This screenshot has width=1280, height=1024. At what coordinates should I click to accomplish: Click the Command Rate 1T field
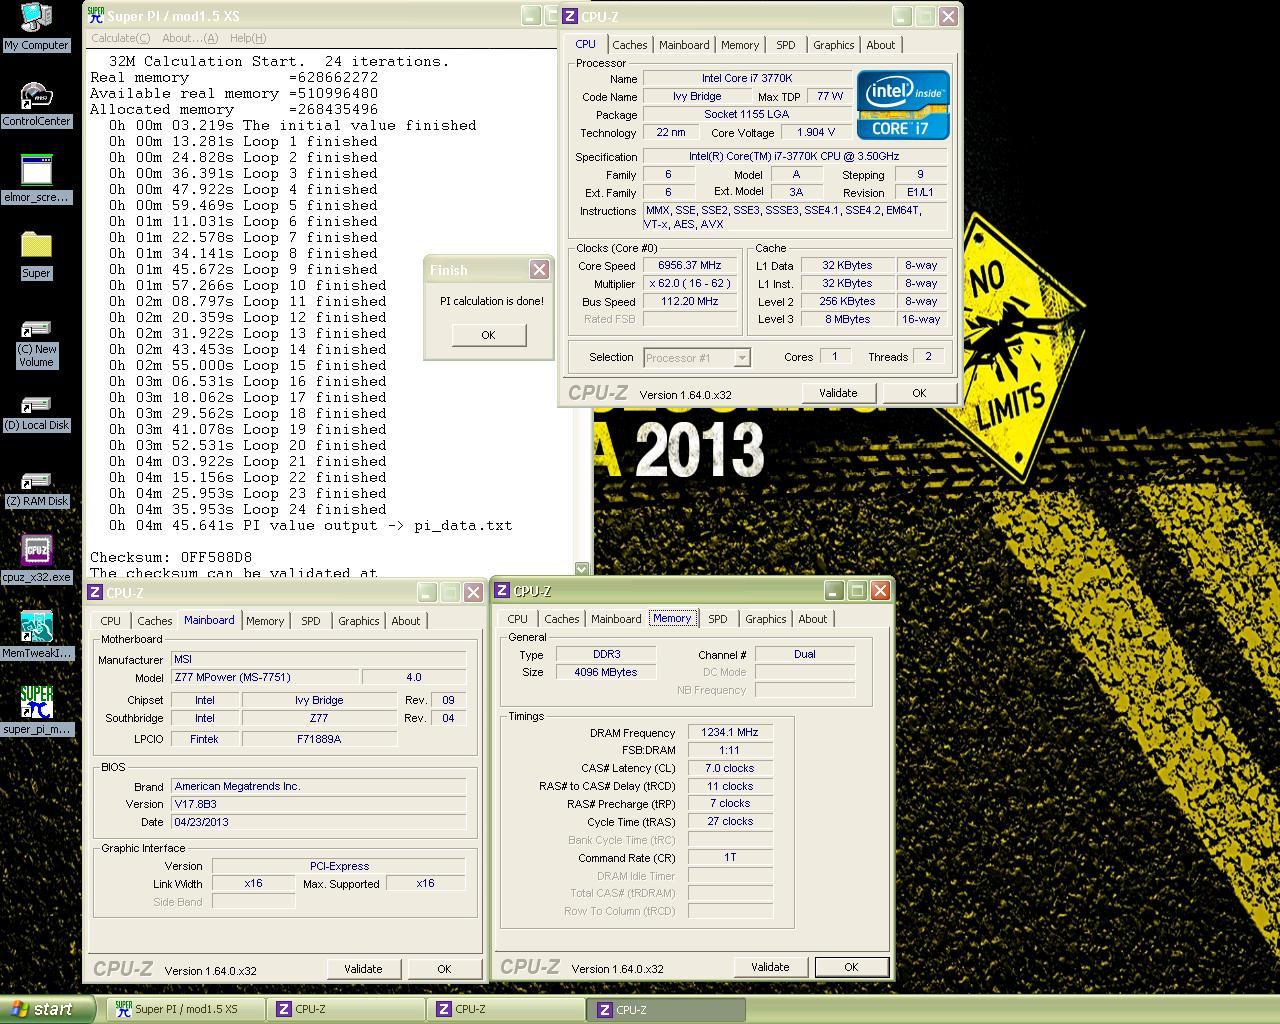[730, 858]
